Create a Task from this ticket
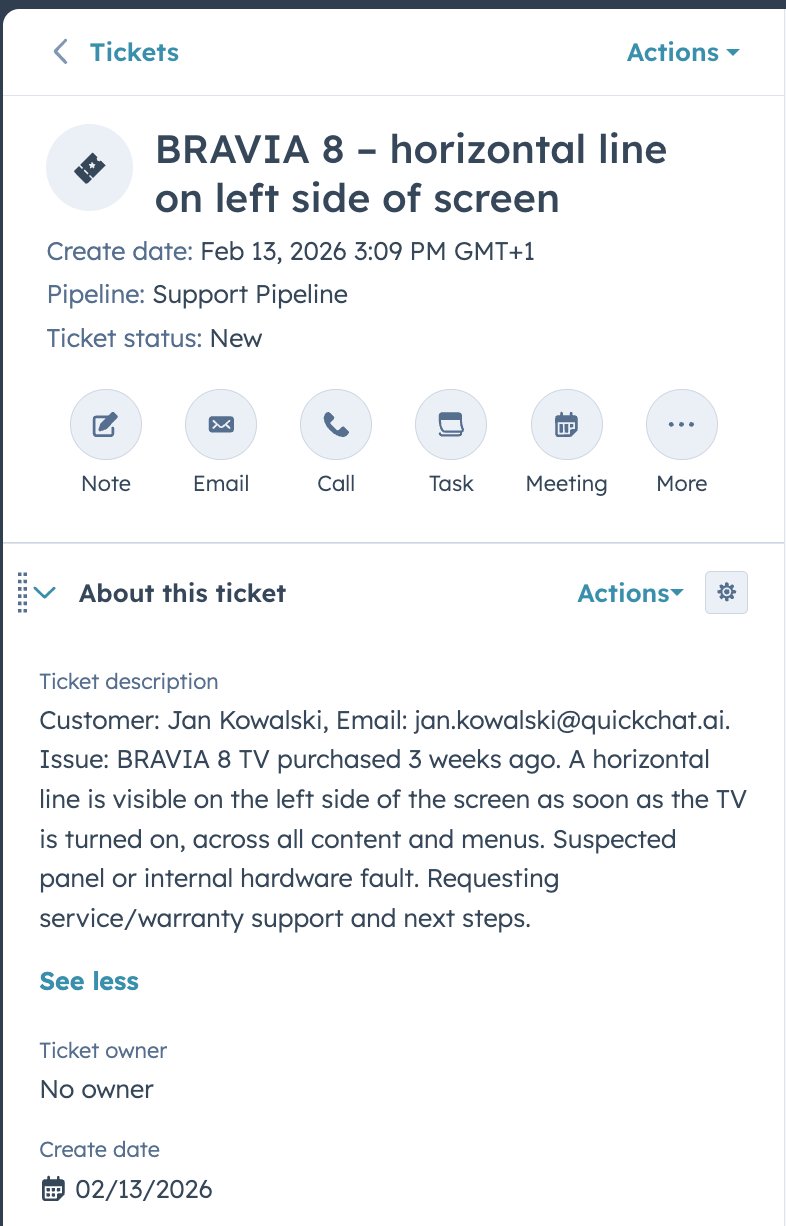Viewport: 786px width, 1226px height. tap(451, 424)
